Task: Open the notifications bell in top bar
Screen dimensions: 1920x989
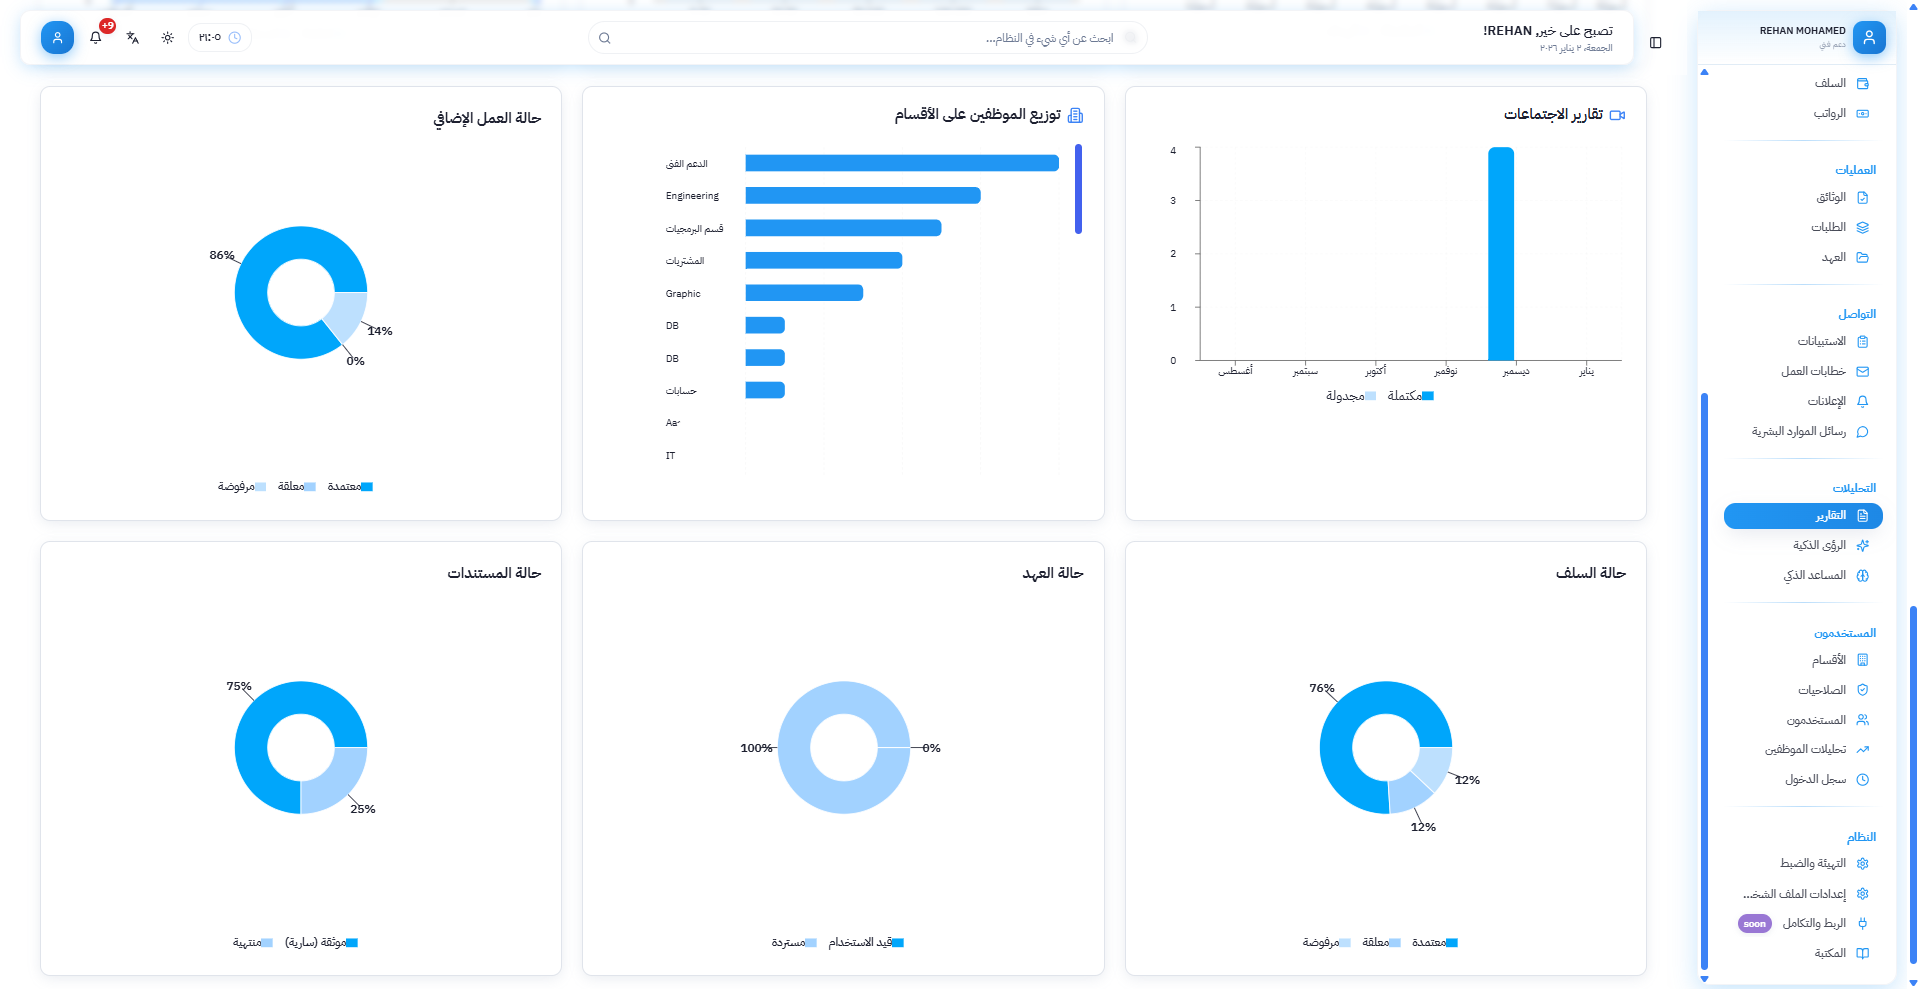Action: (96, 38)
